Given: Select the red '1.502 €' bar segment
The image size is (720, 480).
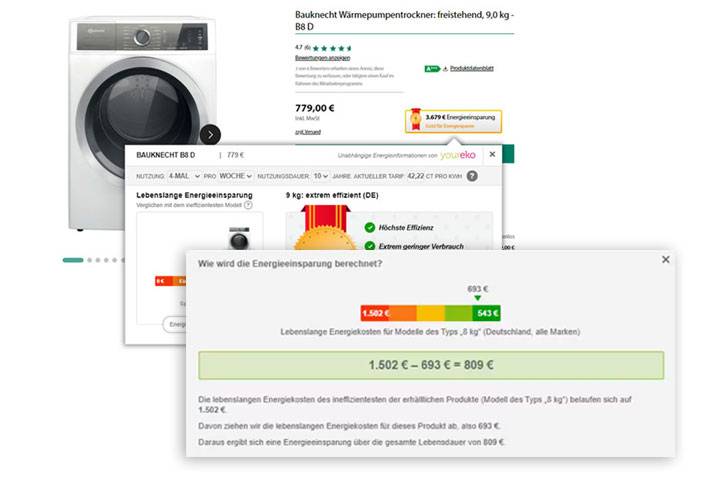Looking at the screenshot, I should click(375, 313).
